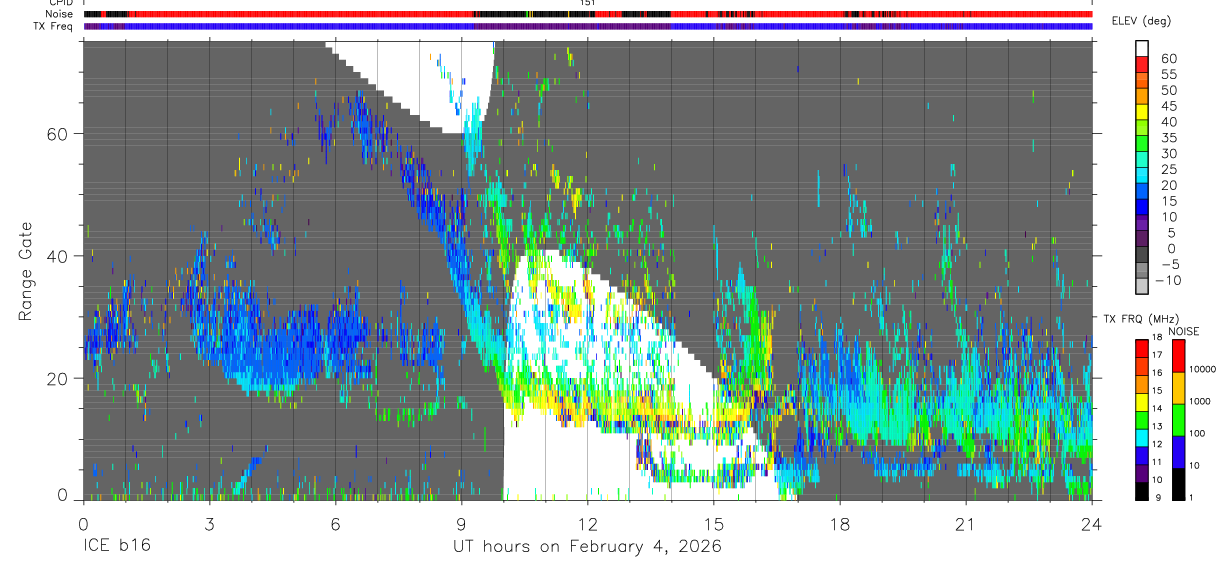The height and width of the screenshot is (567, 1228).
Task: Click the 'TX Freq' strip label at top
Action: tap(54, 26)
